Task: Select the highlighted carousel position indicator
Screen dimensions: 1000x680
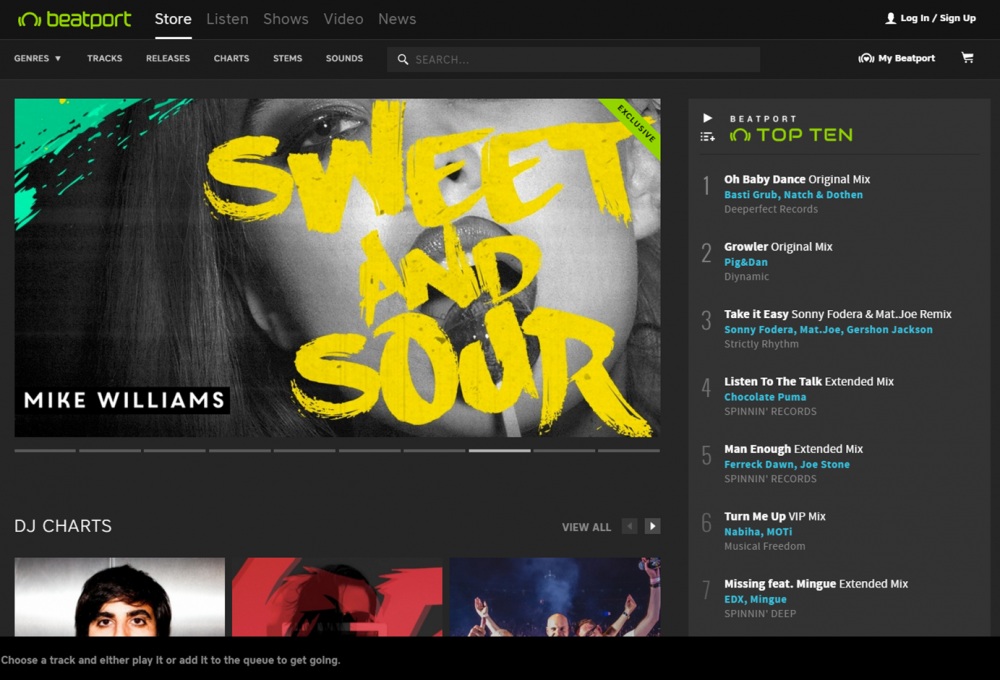Action: click(x=500, y=451)
